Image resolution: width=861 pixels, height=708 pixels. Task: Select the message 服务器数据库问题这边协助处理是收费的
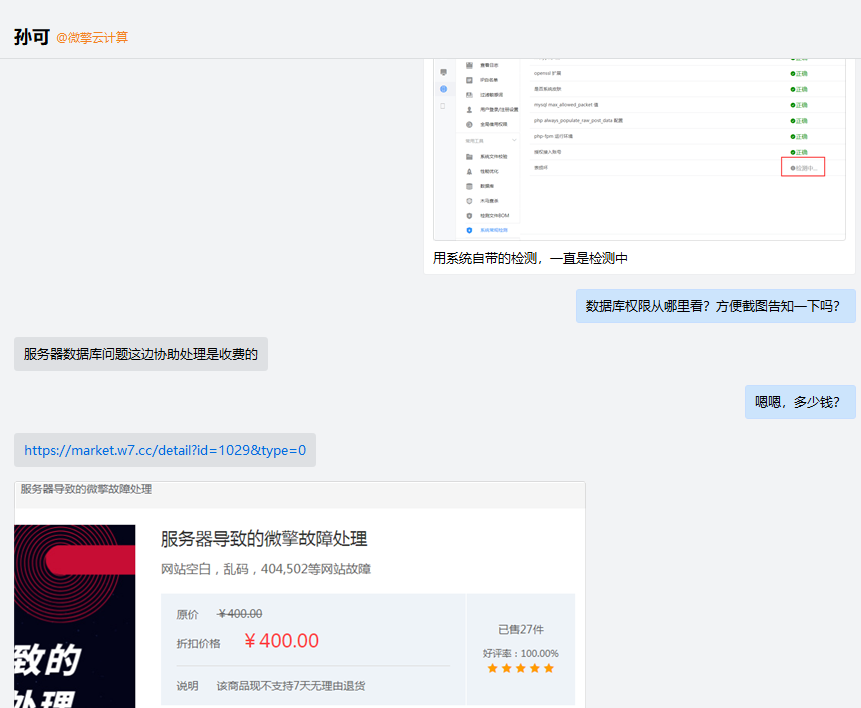click(141, 354)
